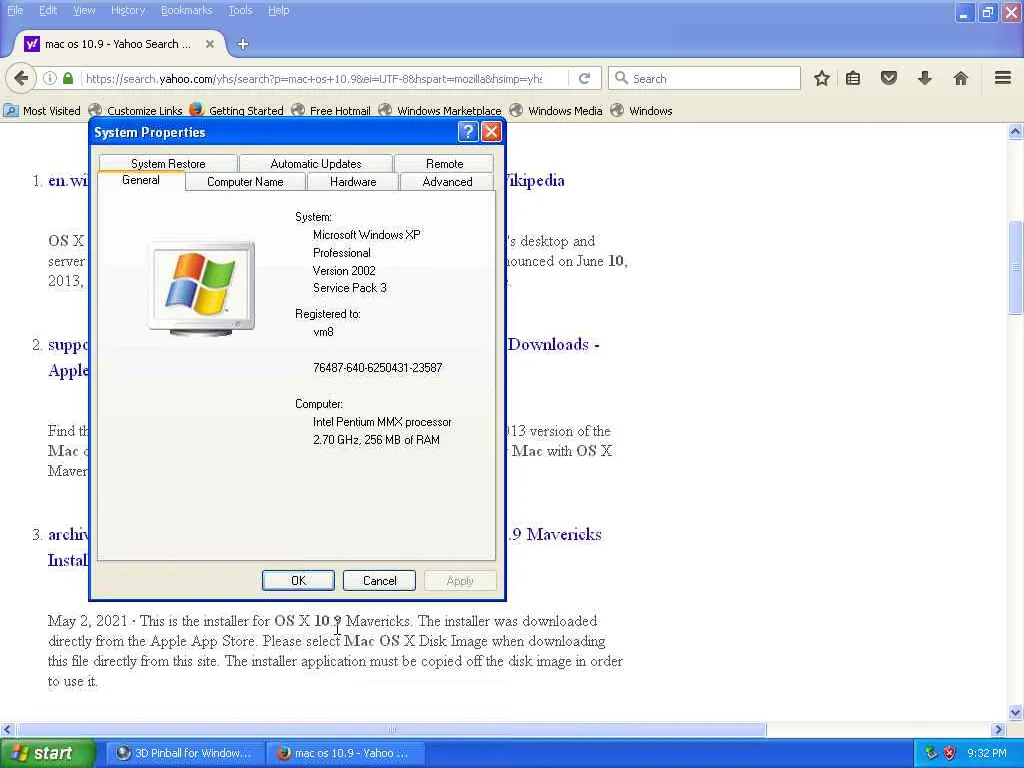Open the Downloads arrow icon

(925, 78)
